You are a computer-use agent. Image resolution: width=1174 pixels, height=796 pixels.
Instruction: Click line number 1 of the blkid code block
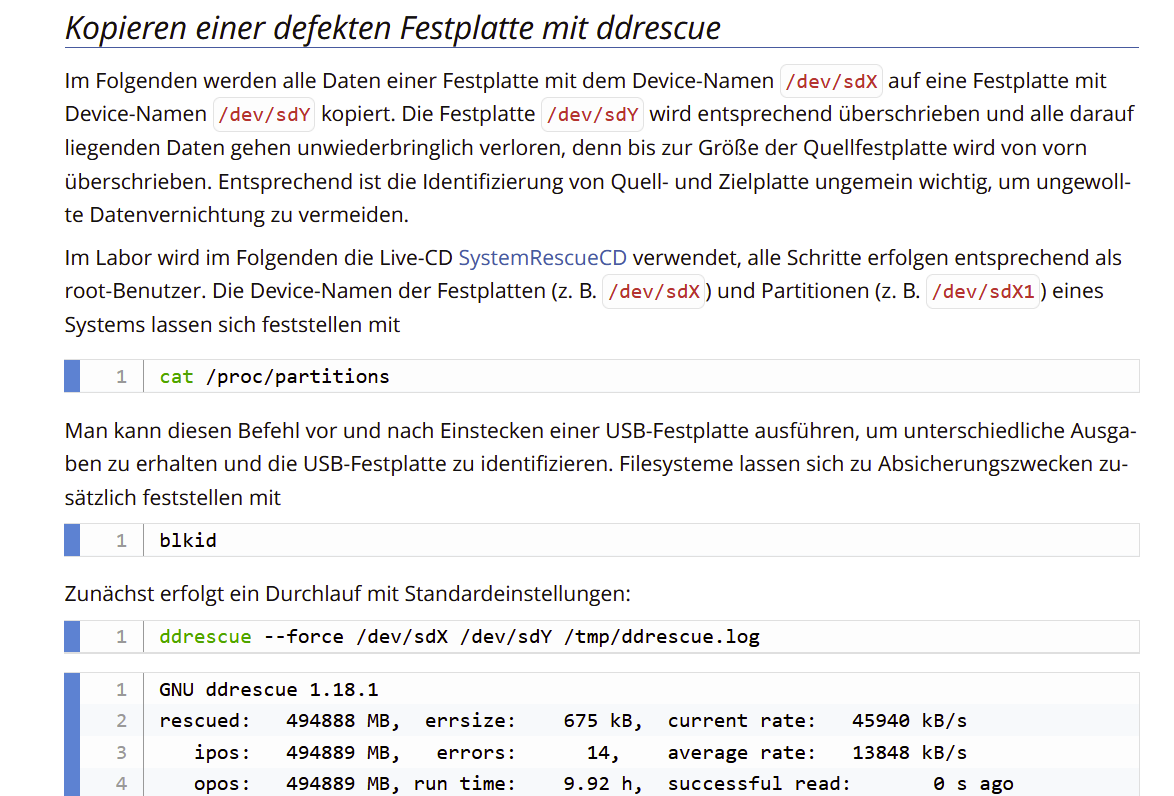pyautogui.click(x=121, y=541)
